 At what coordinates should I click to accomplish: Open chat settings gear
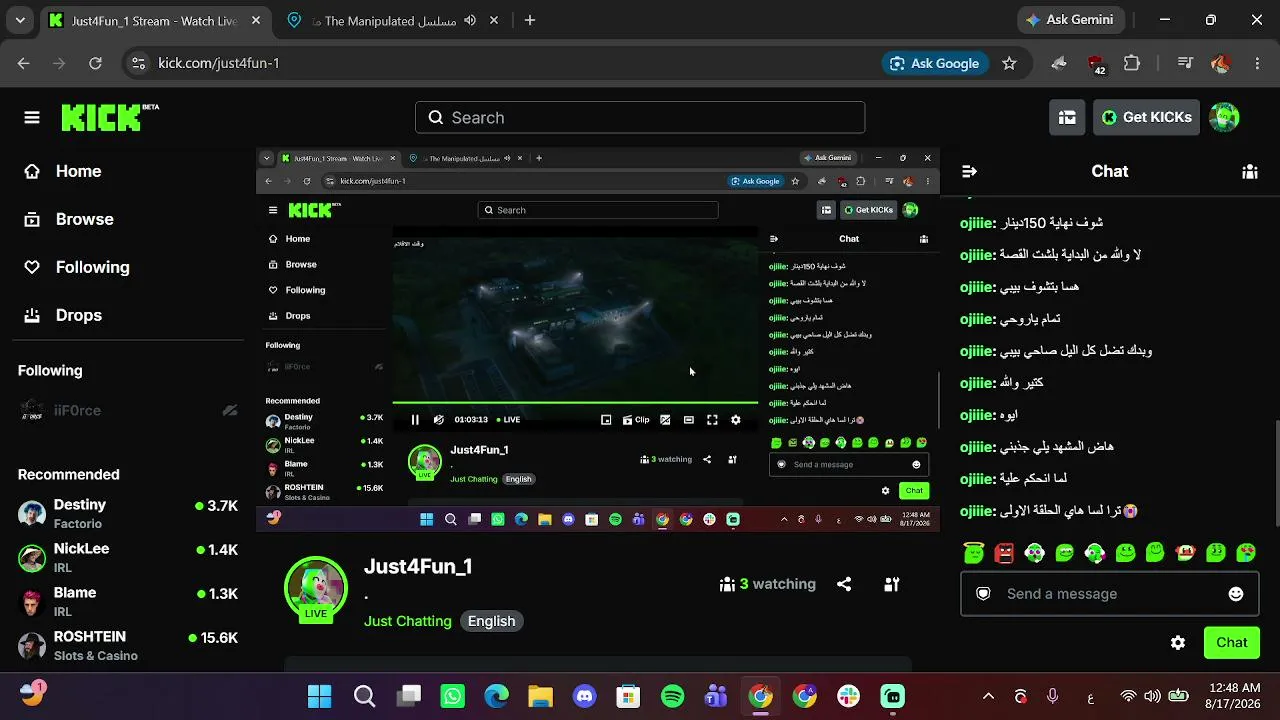1178,643
